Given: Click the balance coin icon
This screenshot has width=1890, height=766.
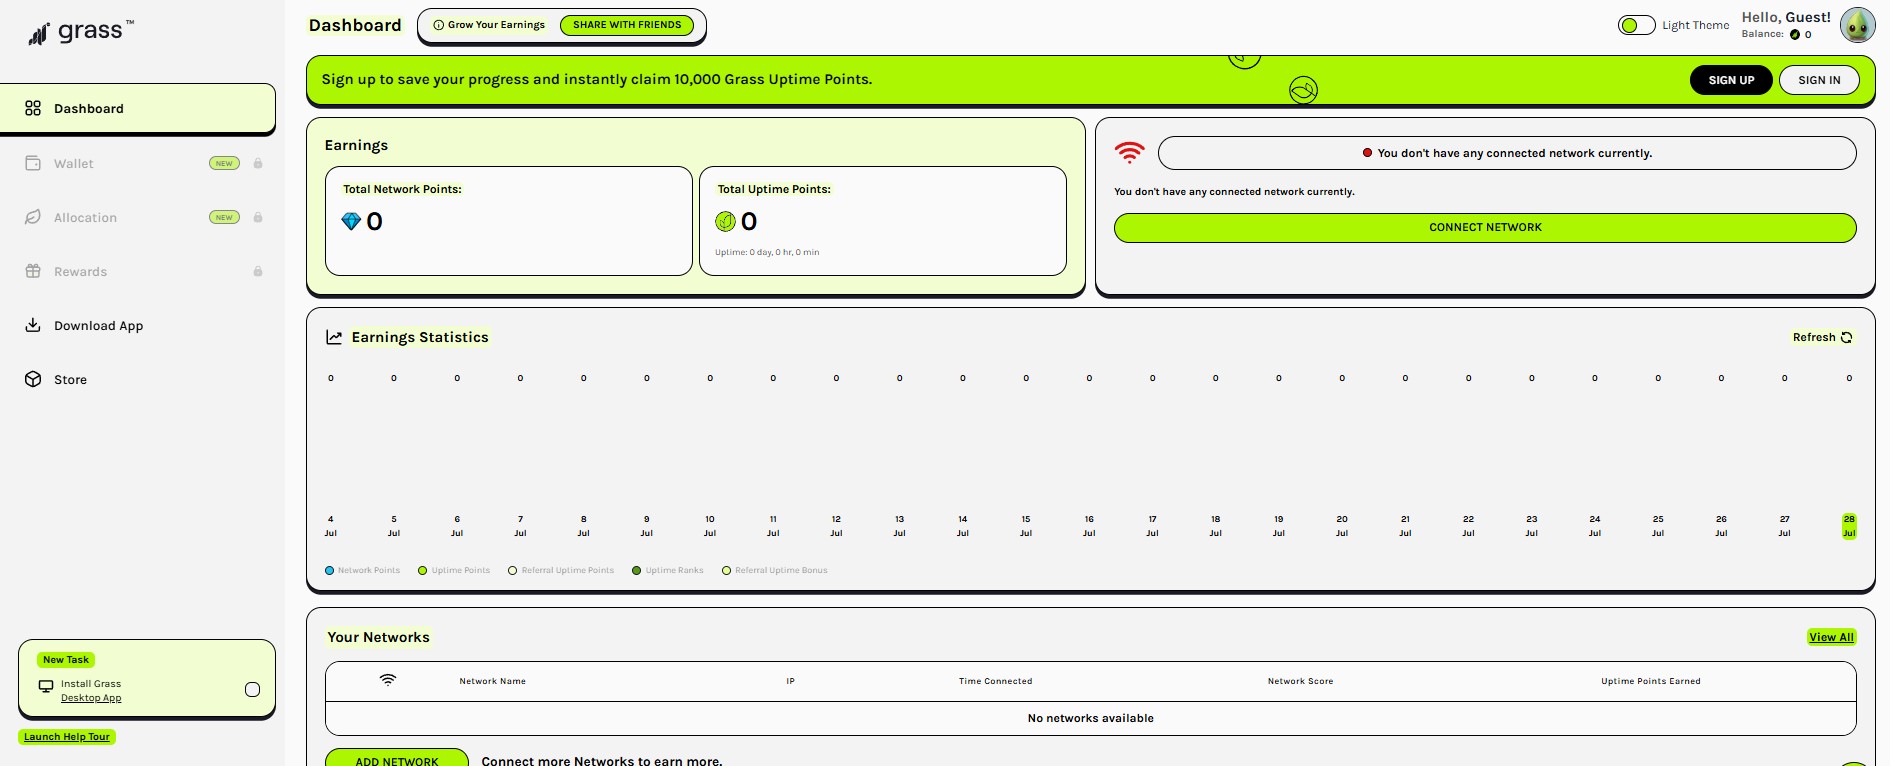Looking at the screenshot, I should coord(1795,35).
